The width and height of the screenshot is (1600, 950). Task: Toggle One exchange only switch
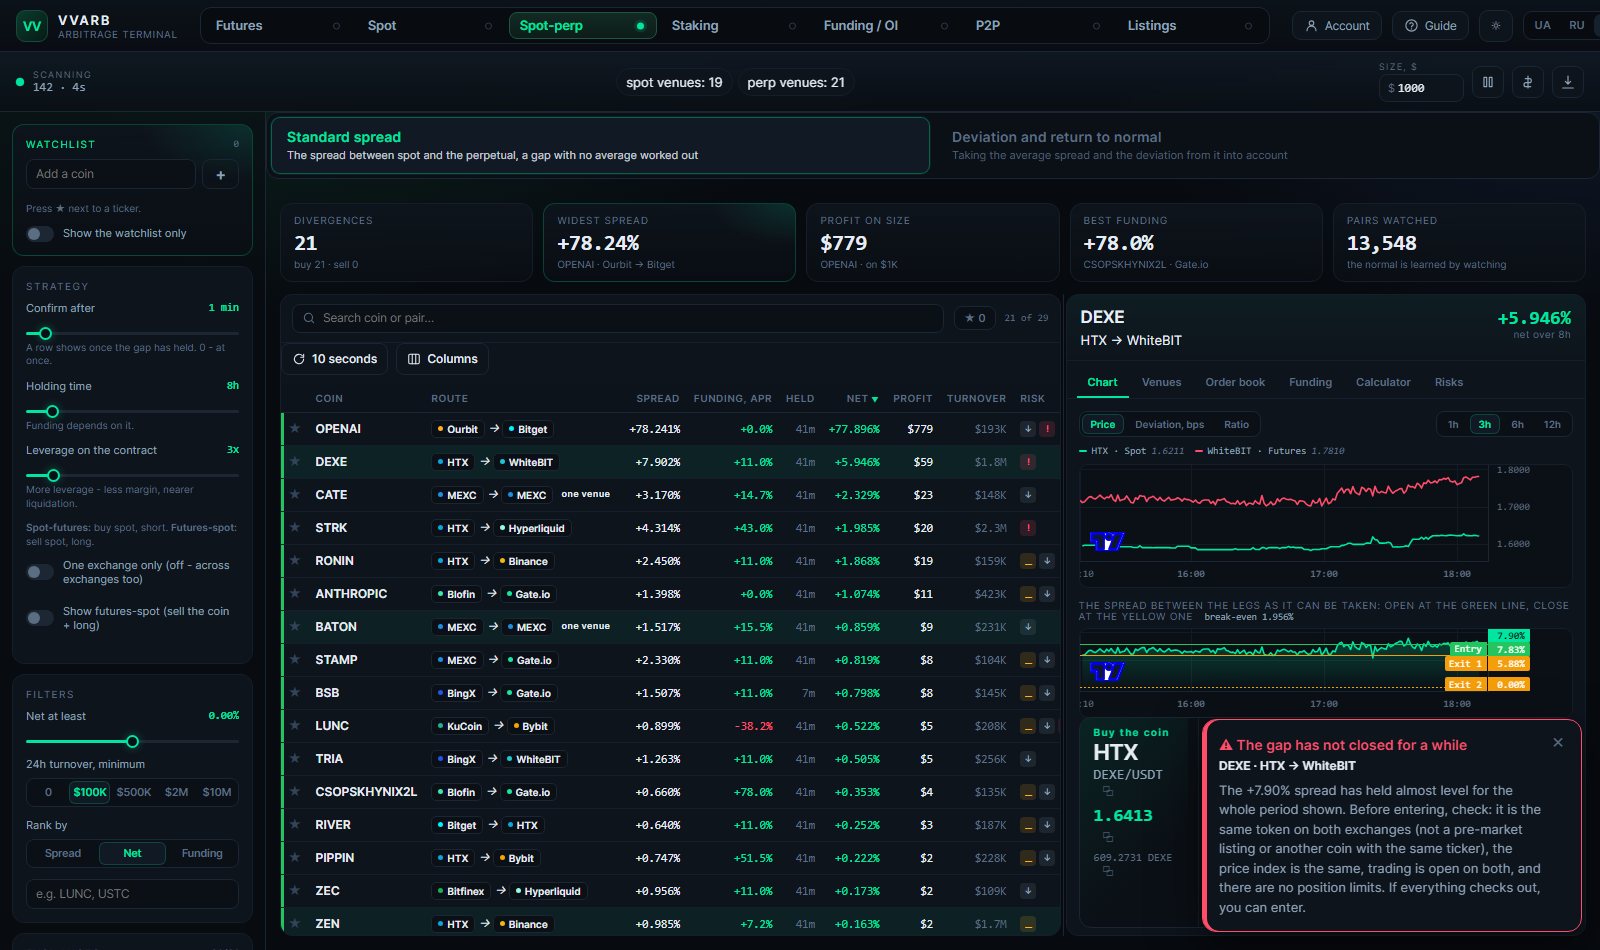coord(40,572)
